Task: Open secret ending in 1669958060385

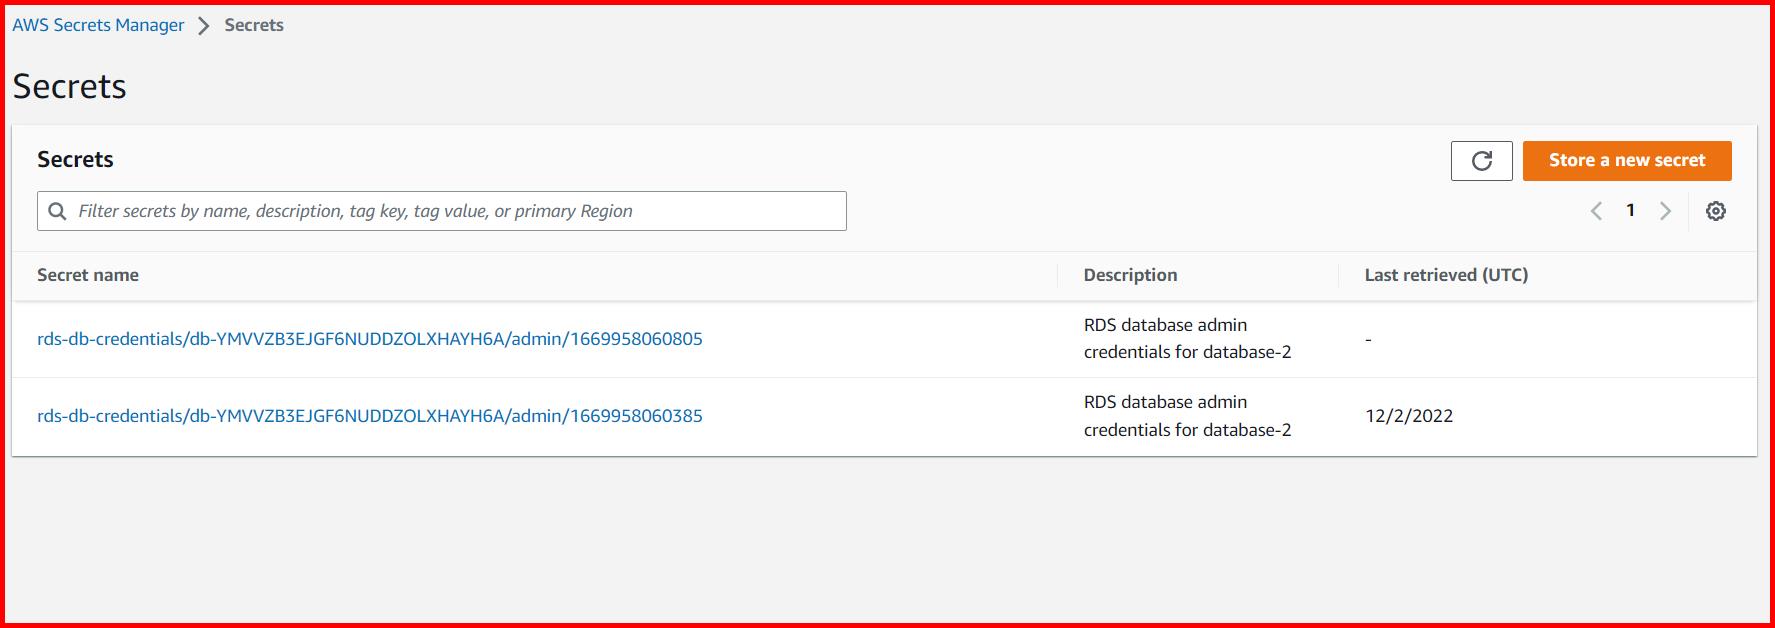Action: pyautogui.click(x=370, y=416)
